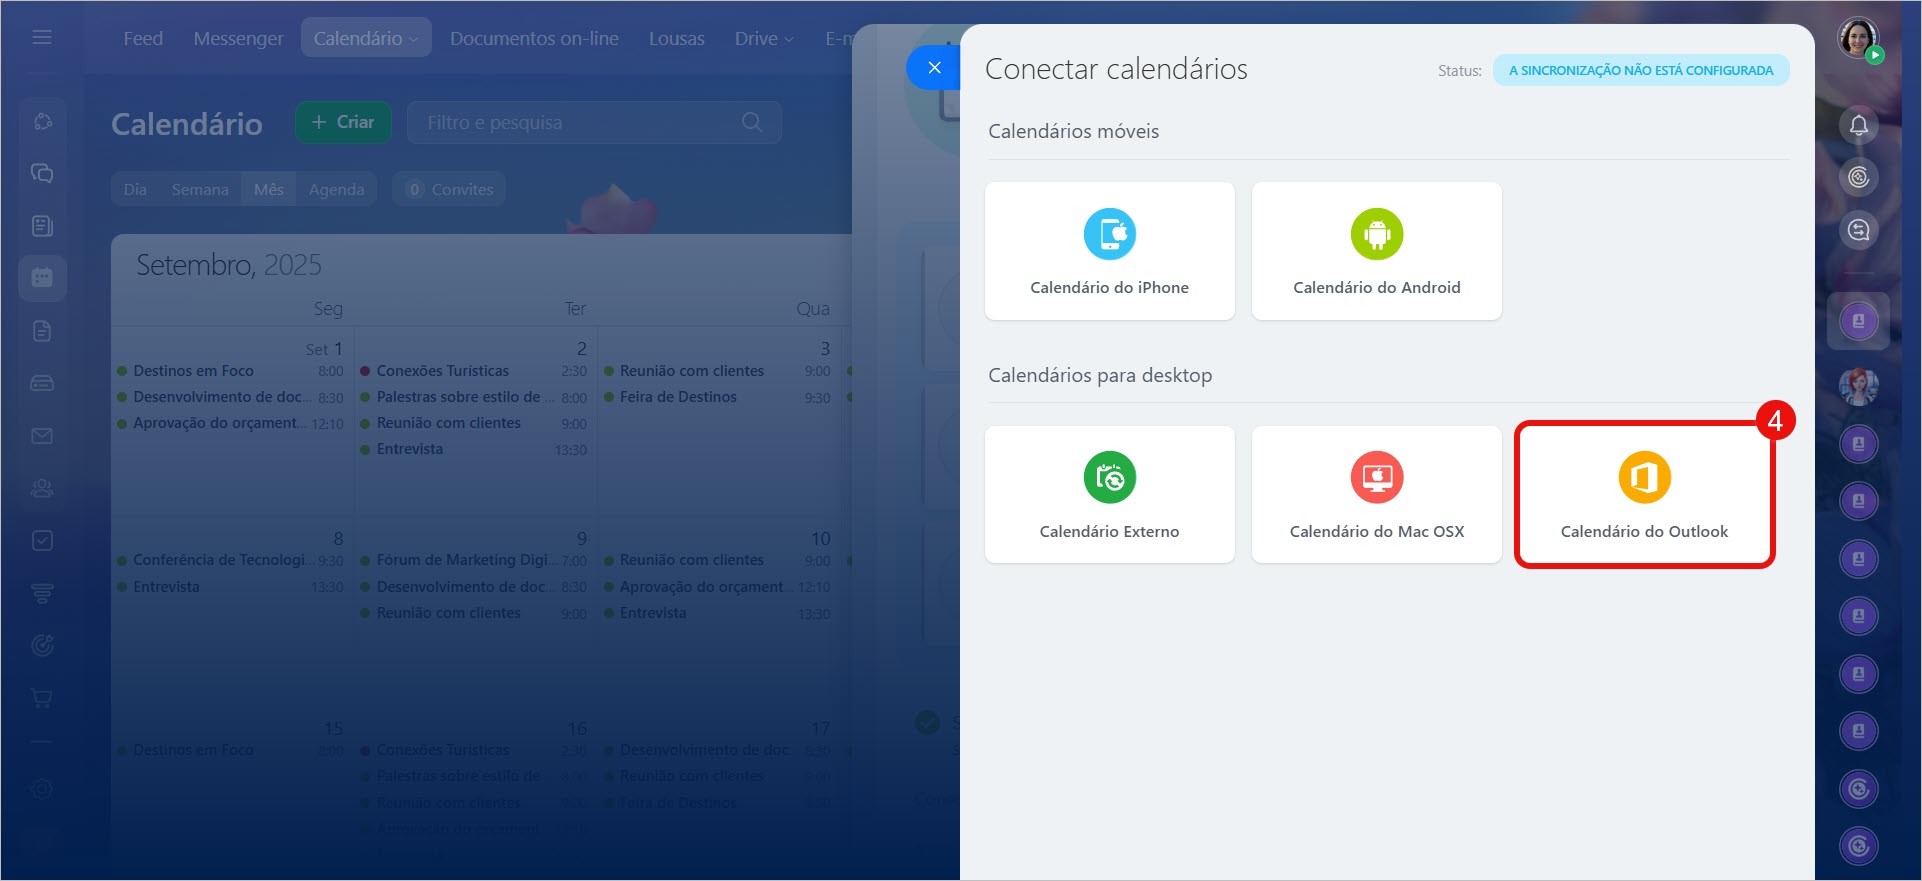Image resolution: width=1922 pixels, height=881 pixels.
Task: Expand the Calendário top menu dropdown
Action: 365,38
